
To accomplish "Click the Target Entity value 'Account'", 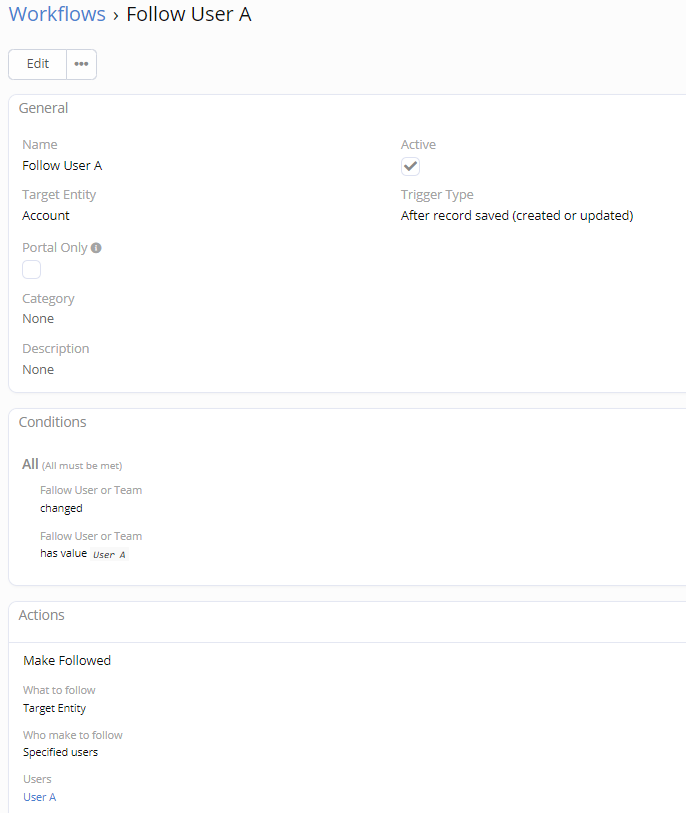I will 46,215.
